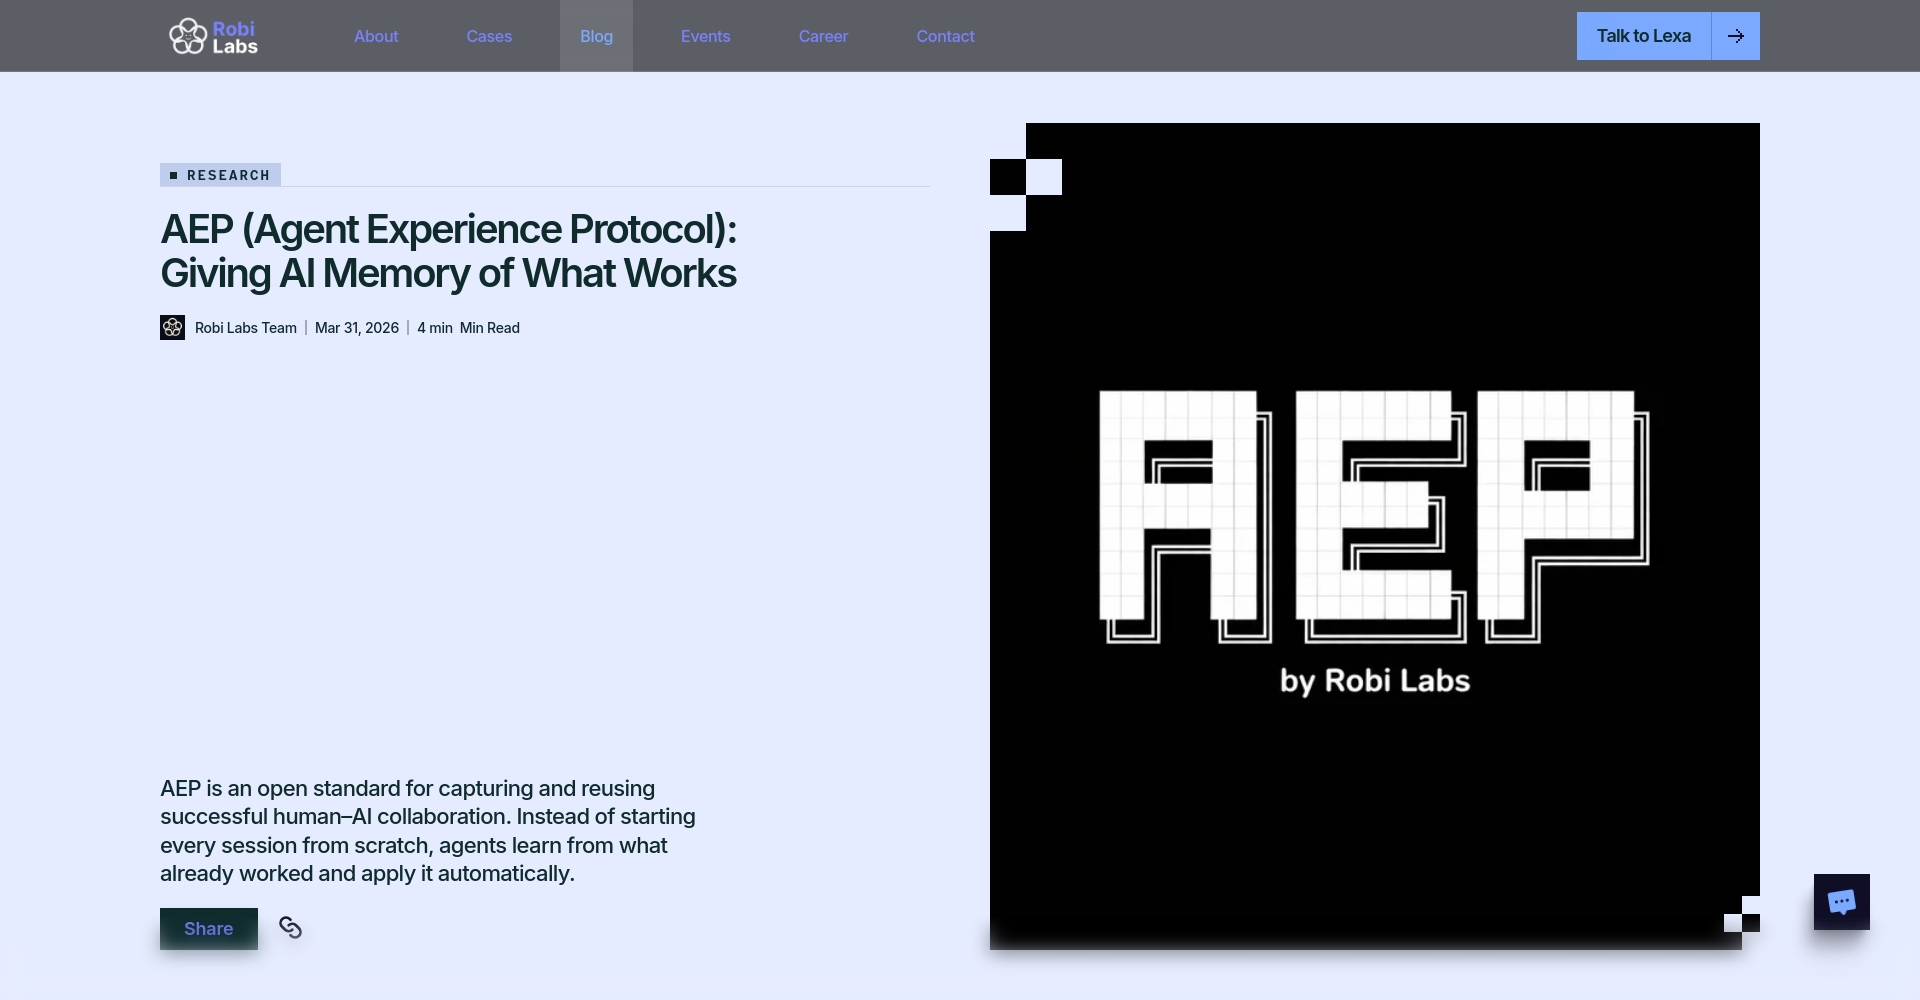Click the article title AEP (Agent Experience Protocol)

[448, 251]
